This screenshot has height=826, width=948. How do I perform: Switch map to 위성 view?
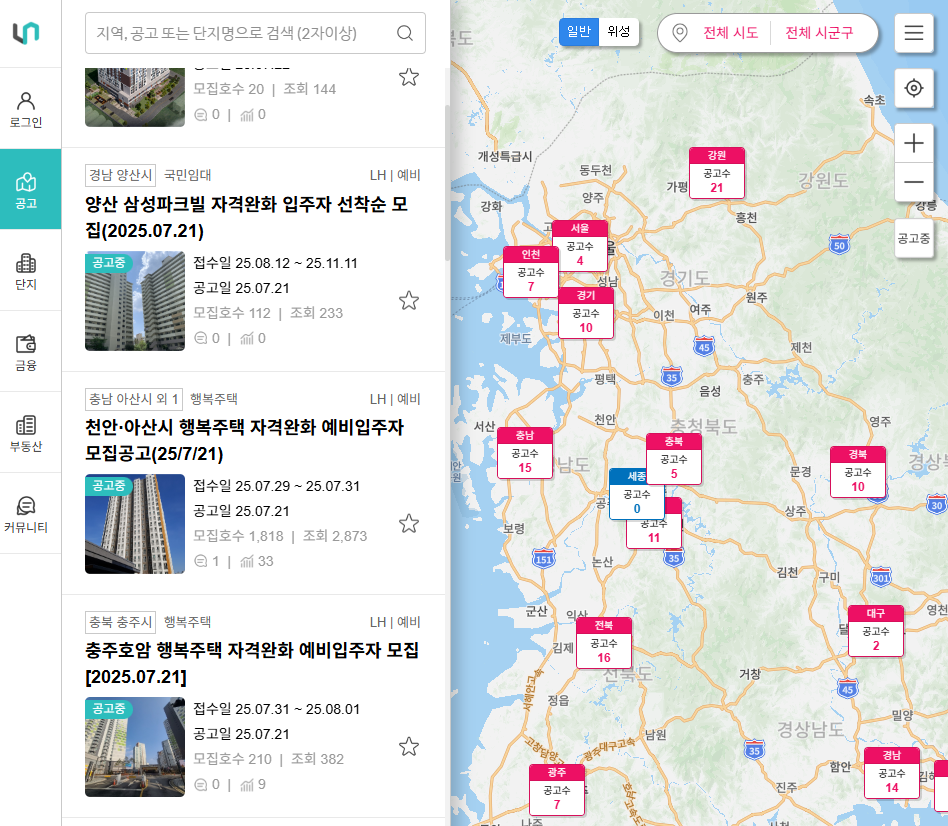(x=617, y=31)
